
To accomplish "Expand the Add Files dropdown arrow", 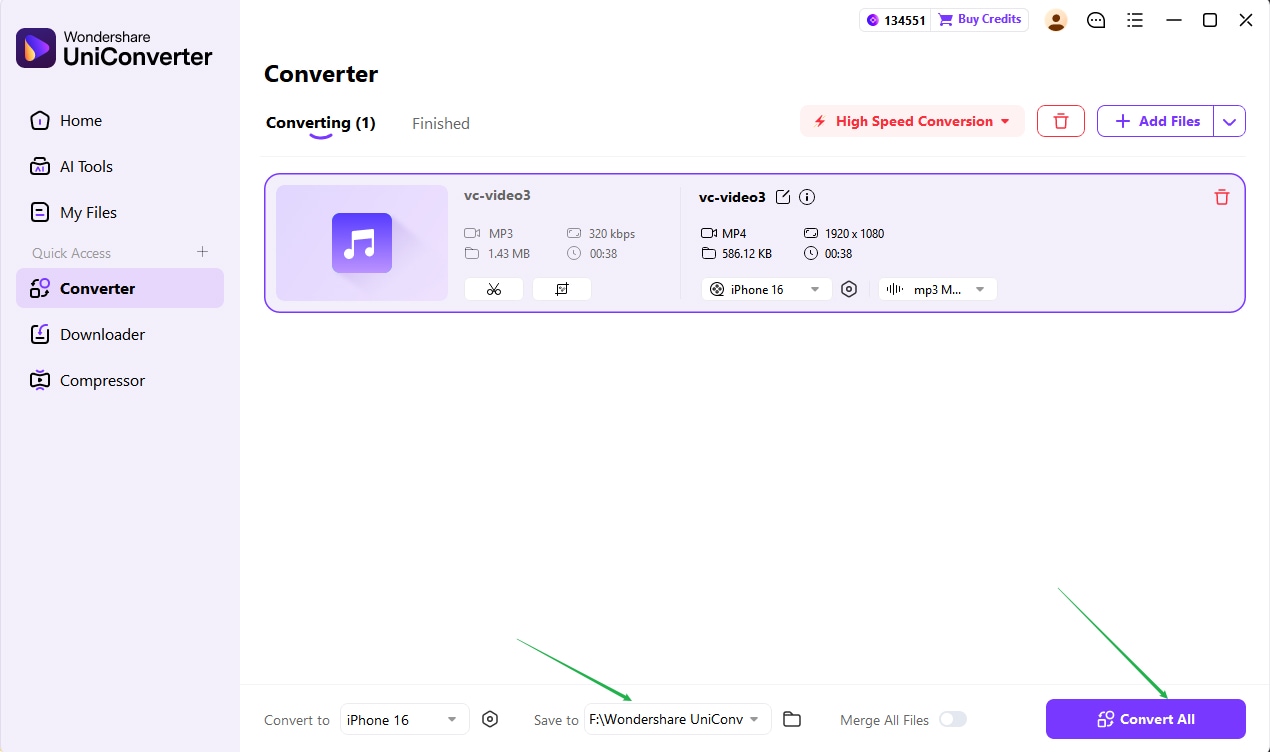I will 1230,121.
